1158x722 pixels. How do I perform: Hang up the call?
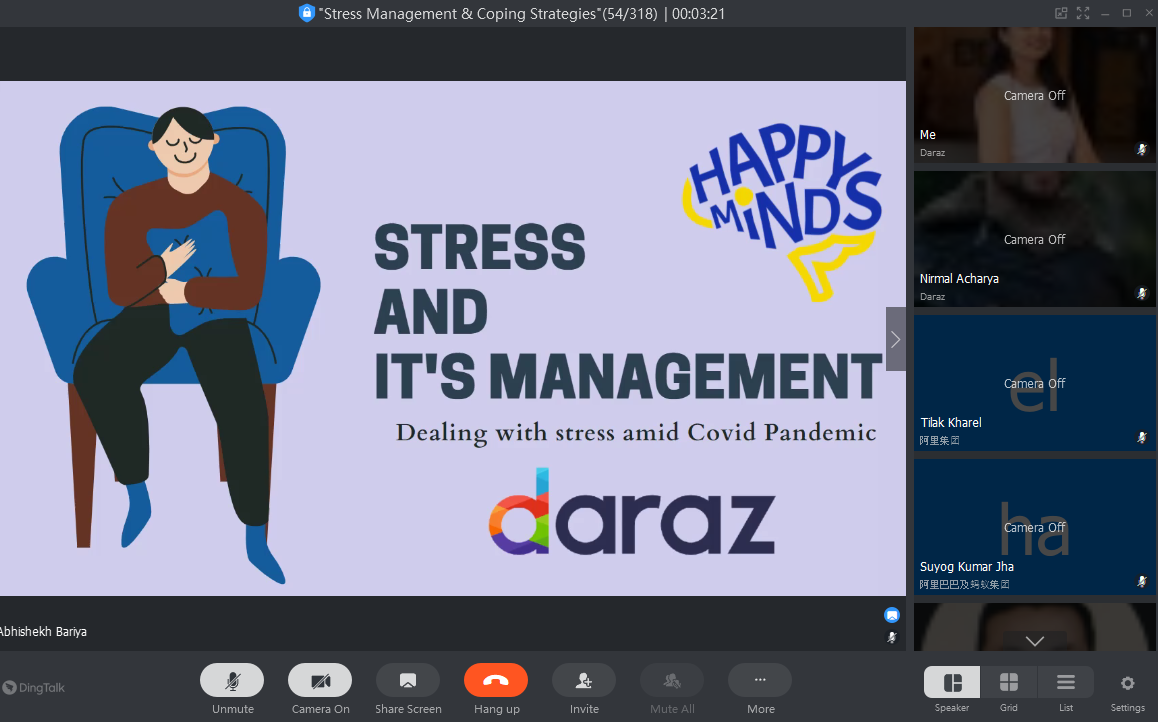tap(496, 680)
